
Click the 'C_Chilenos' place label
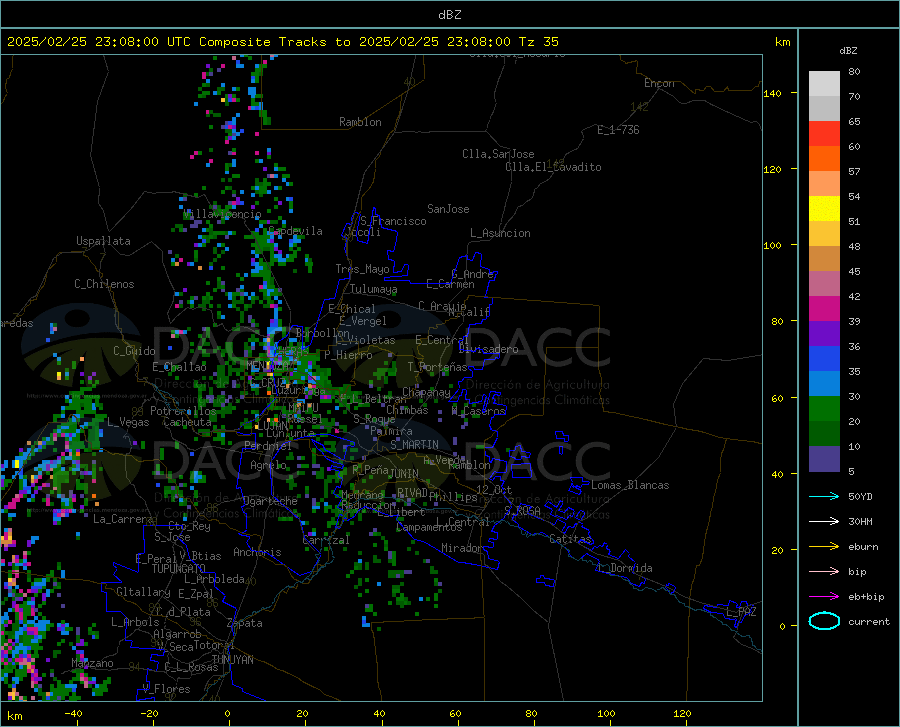[x=104, y=284]
